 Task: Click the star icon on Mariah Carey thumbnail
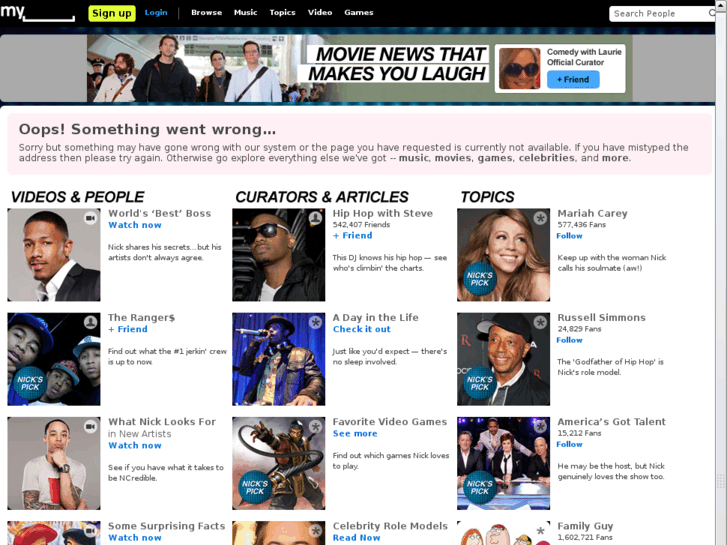540,218
